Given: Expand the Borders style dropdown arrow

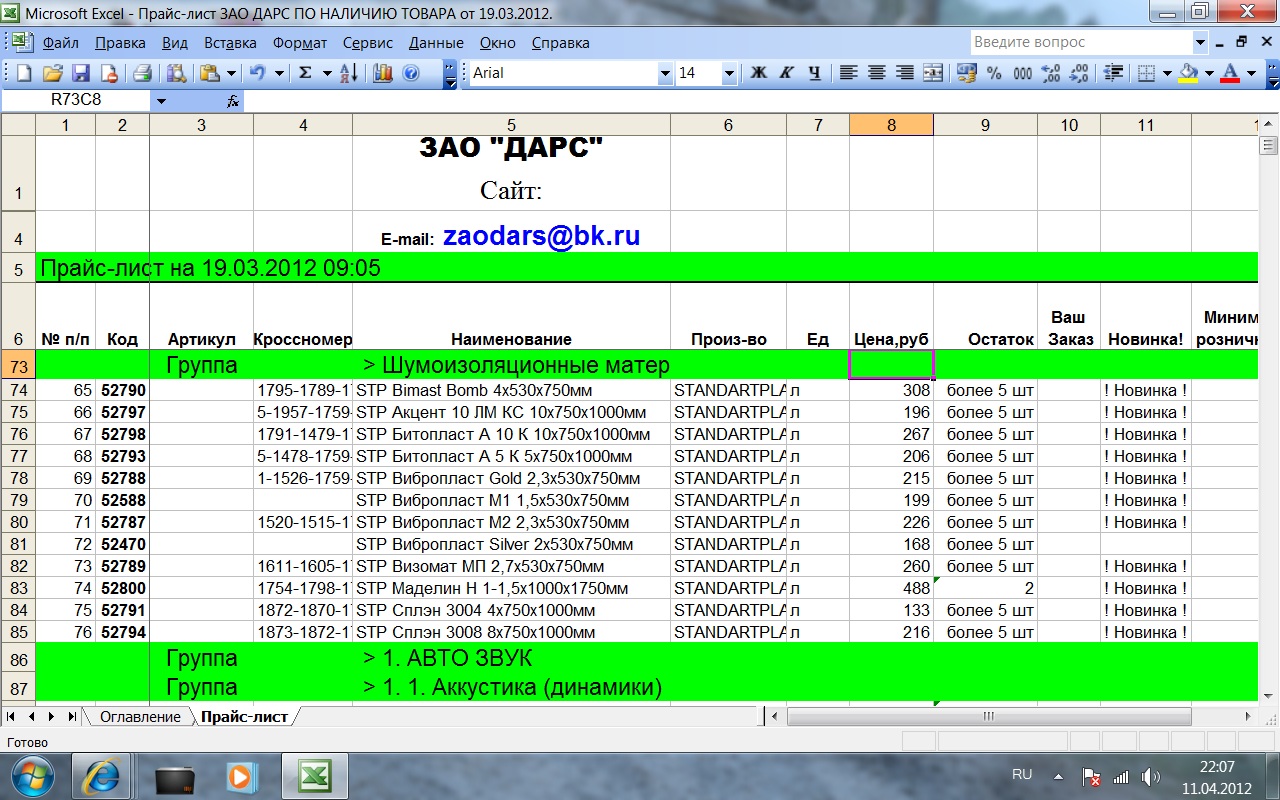Looking at the screenshot, I should [1167, 73].
